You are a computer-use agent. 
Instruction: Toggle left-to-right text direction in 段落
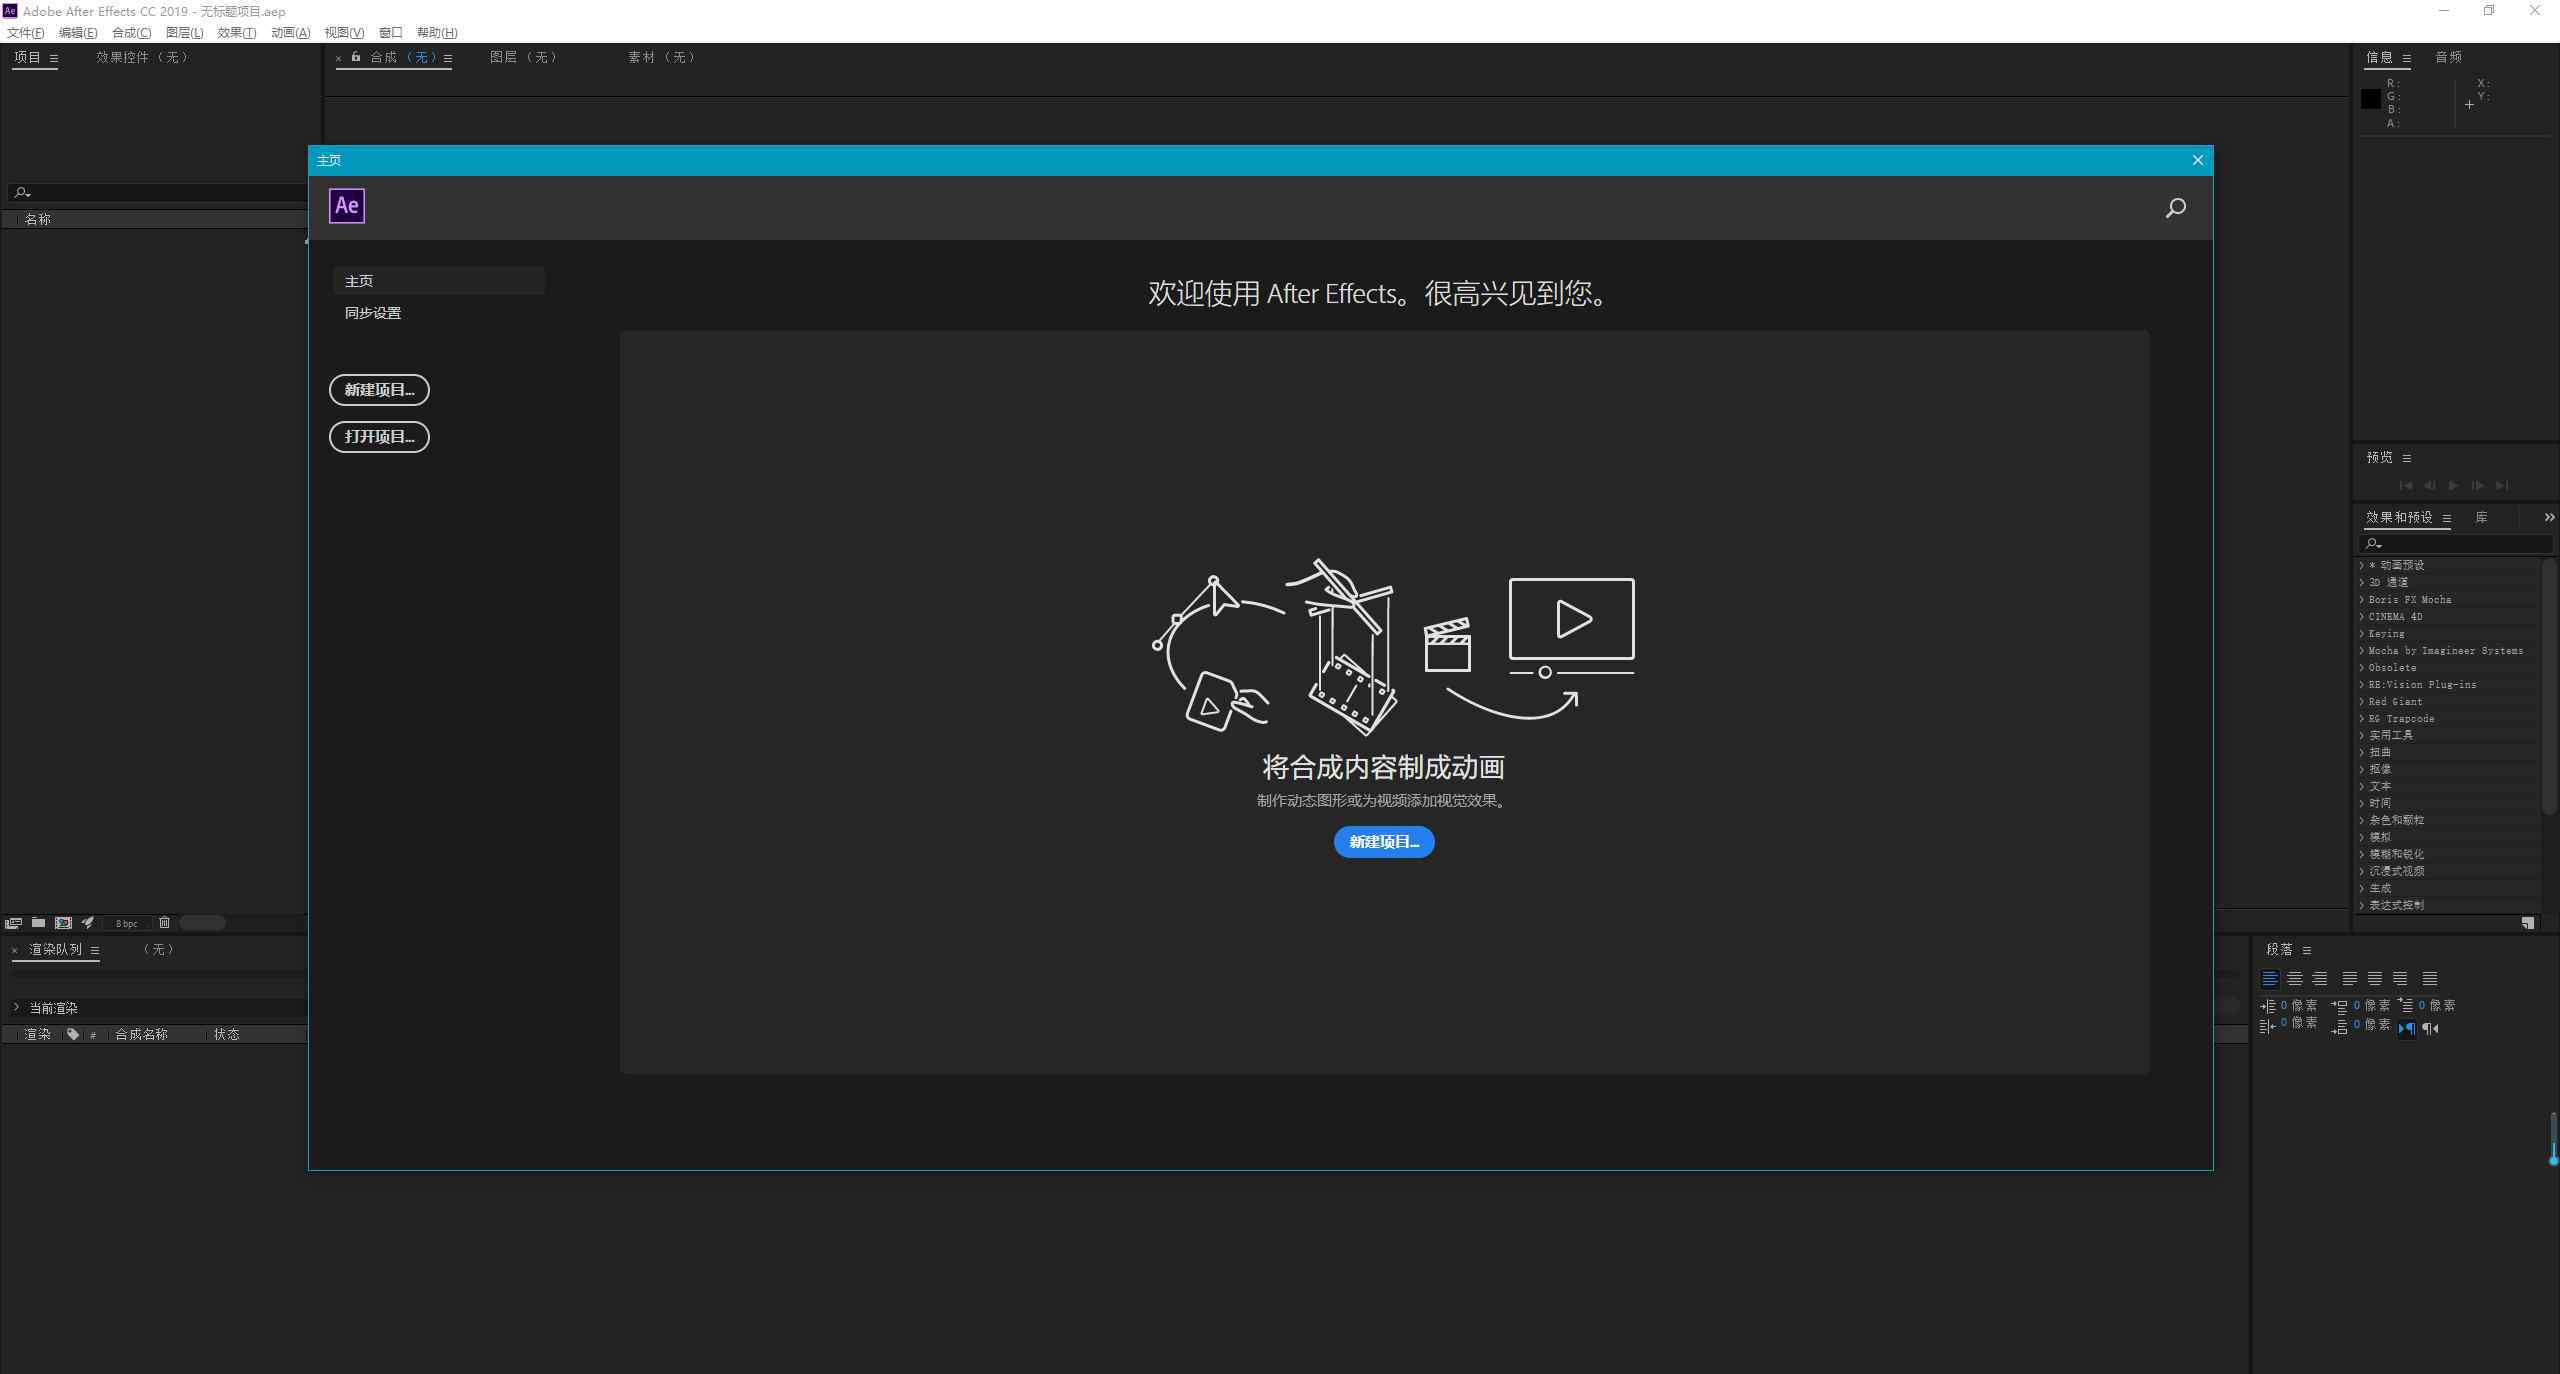[x=2406, y=1028]
